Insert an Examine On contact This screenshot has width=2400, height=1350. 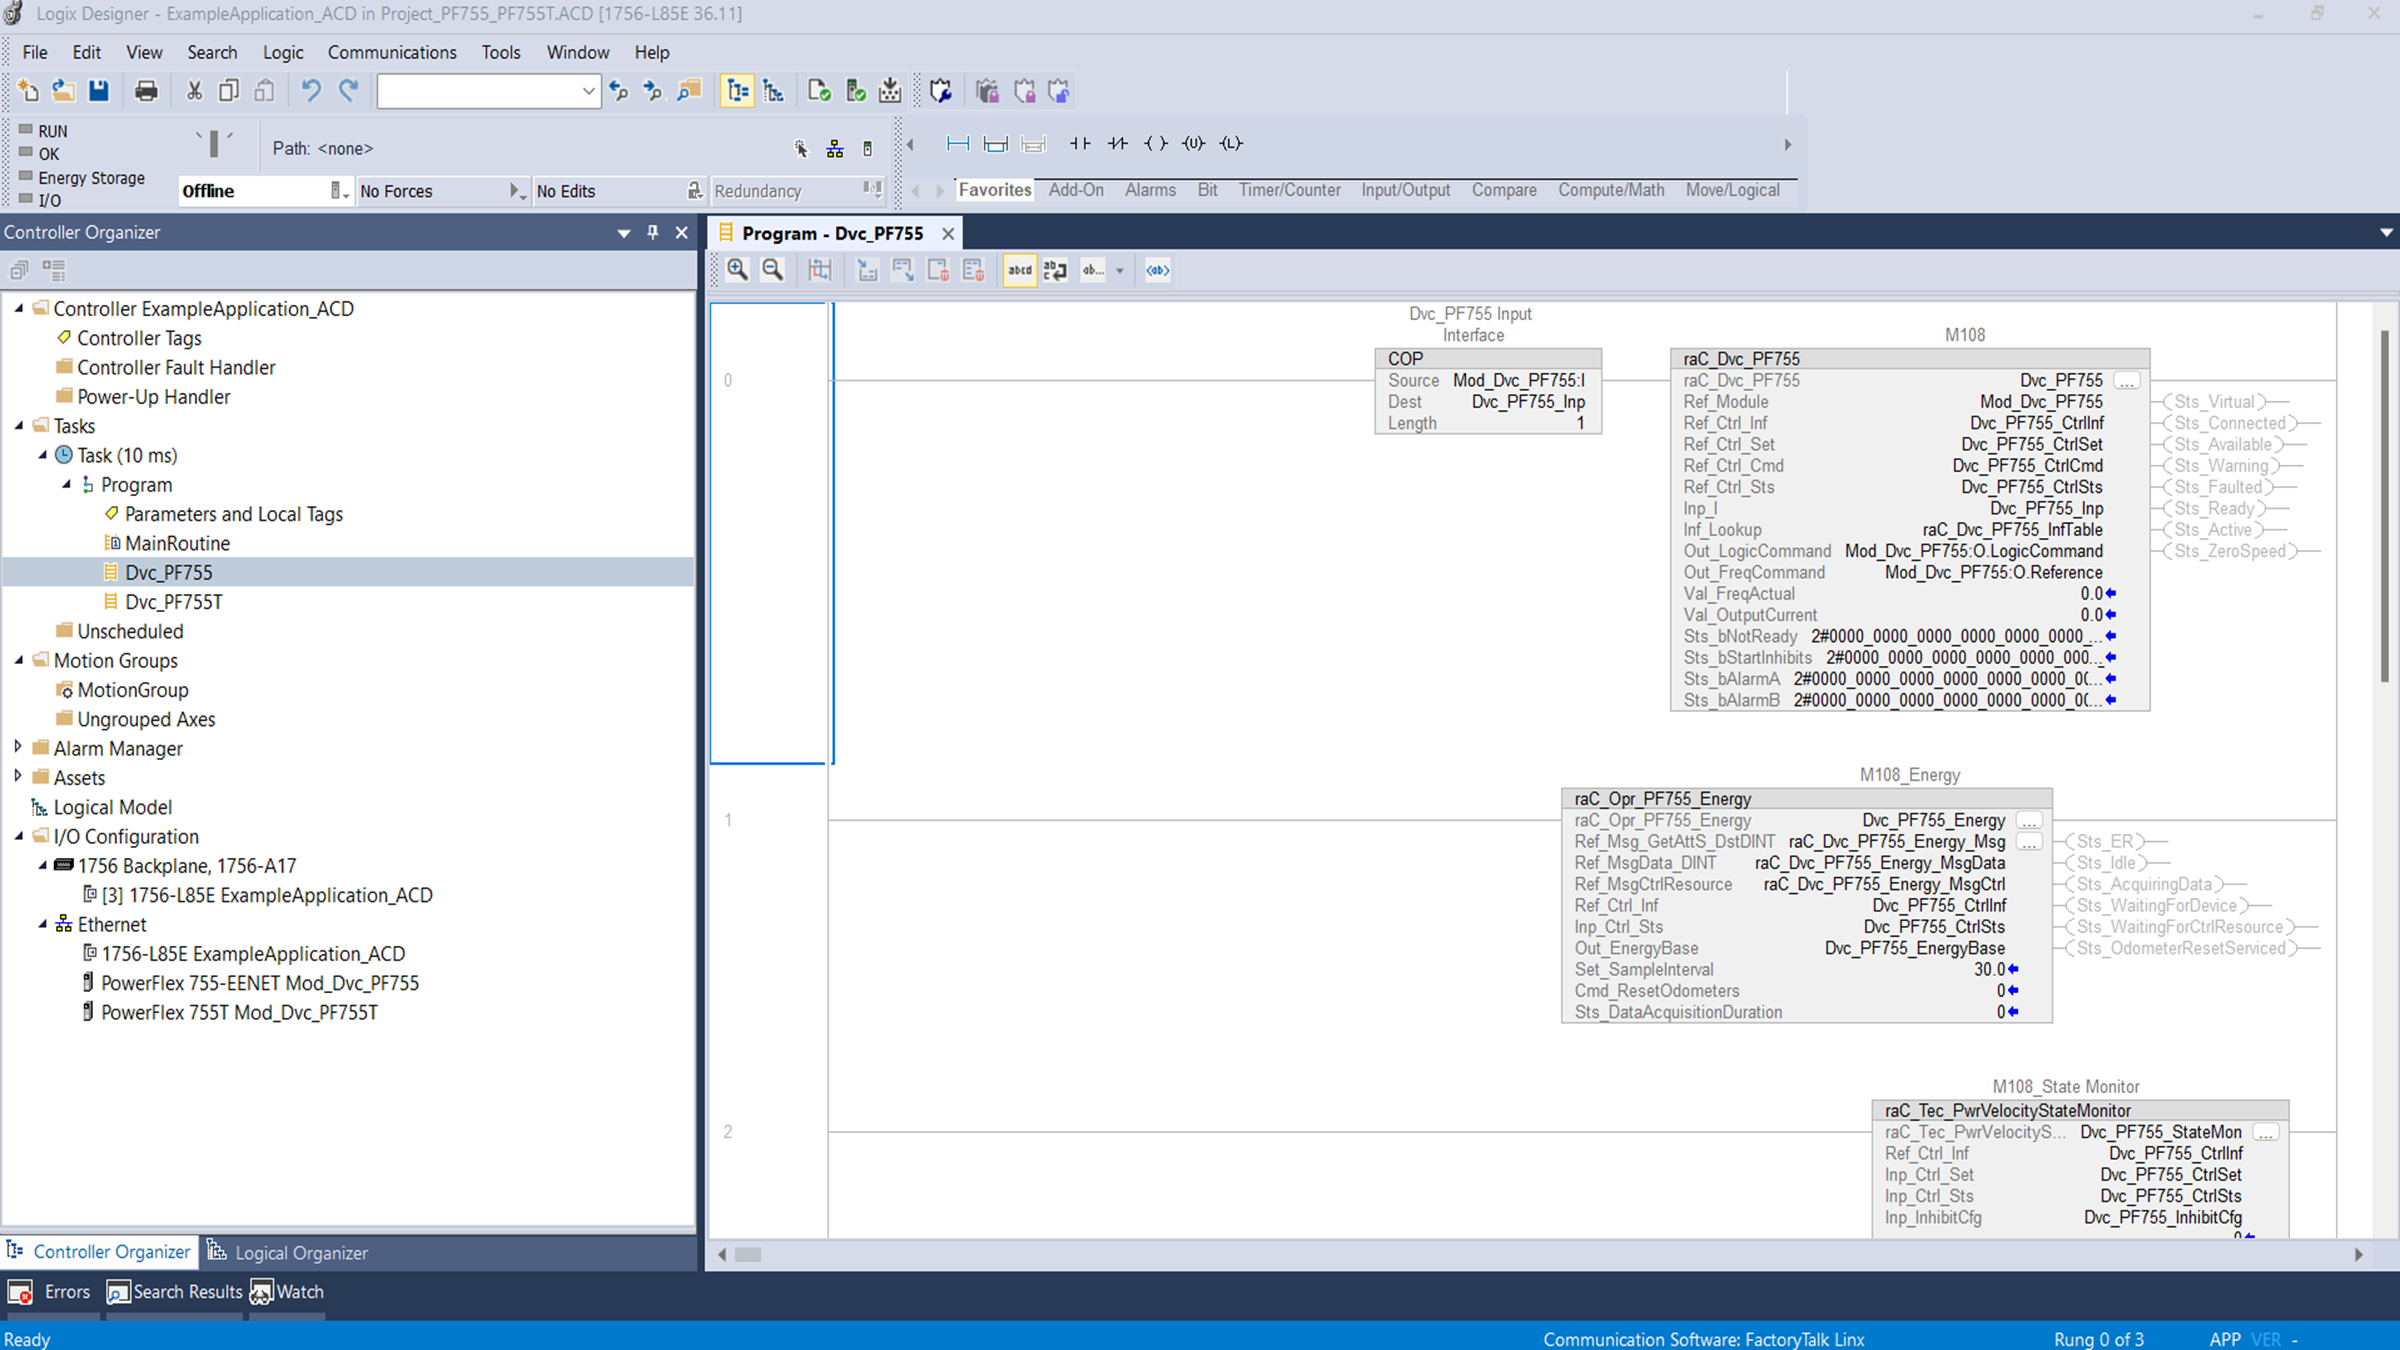[x=1080, y=144]
